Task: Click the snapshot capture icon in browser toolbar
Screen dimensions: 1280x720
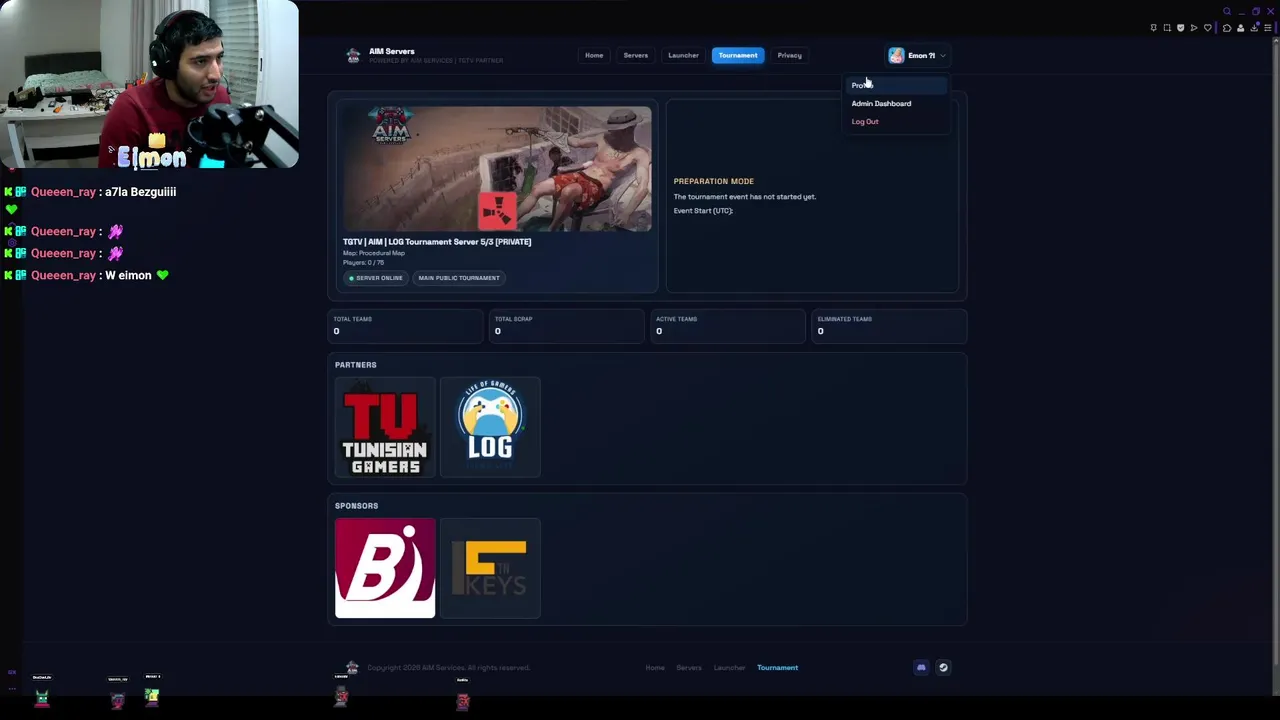Action: [1167, 28]
